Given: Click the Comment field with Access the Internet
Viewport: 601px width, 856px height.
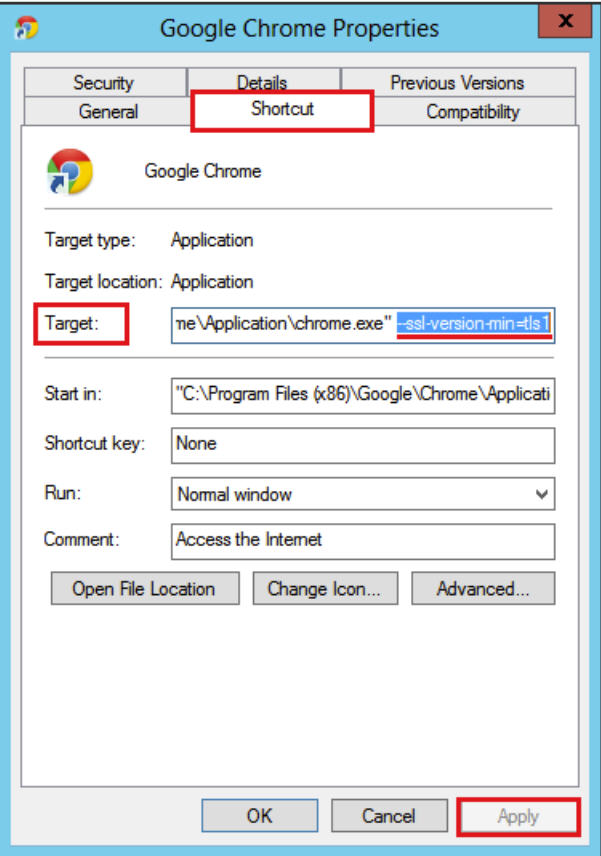Looking at the screenshot, I should click(363, 541).
